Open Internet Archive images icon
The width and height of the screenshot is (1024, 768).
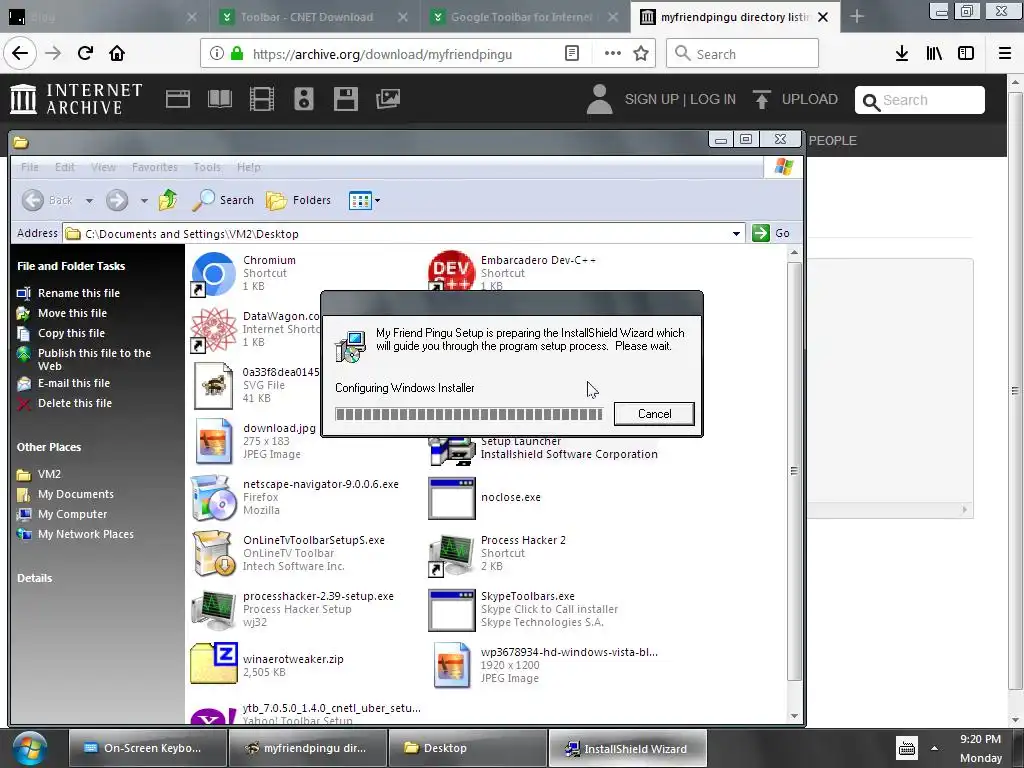coord(388,99)
